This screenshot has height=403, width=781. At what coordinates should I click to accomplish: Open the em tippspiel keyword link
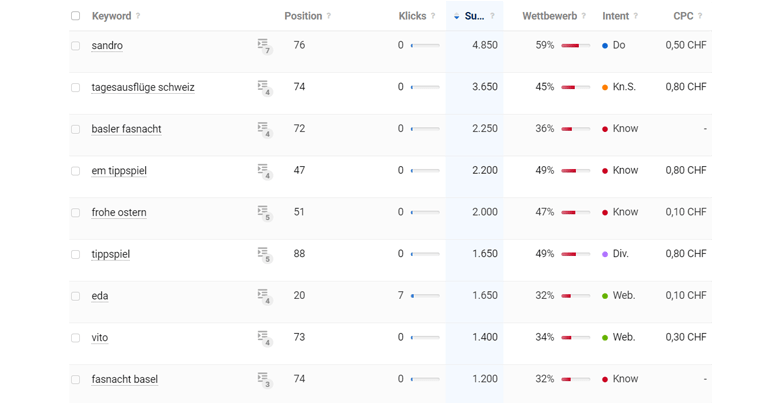119,171
